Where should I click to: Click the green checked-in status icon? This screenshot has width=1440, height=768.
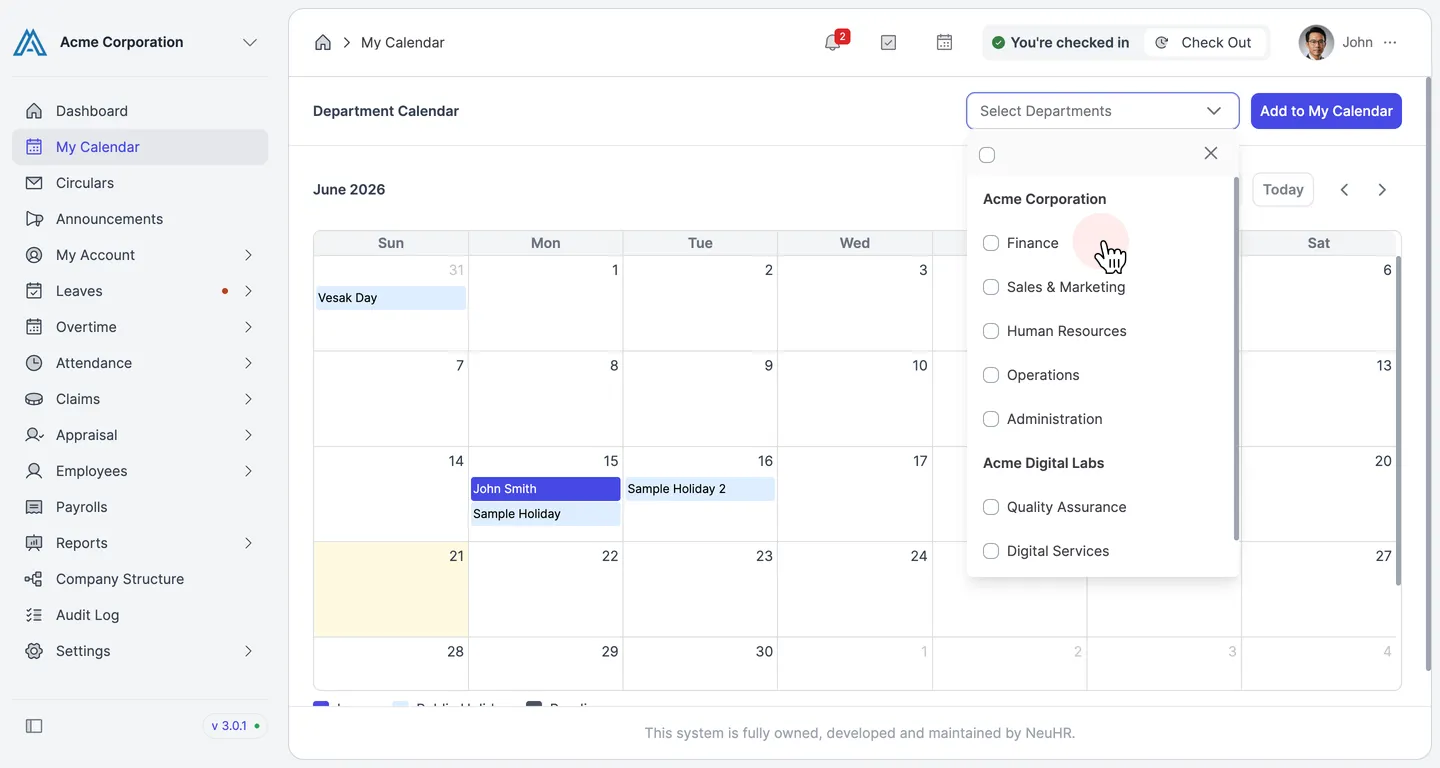coord(998,43)
